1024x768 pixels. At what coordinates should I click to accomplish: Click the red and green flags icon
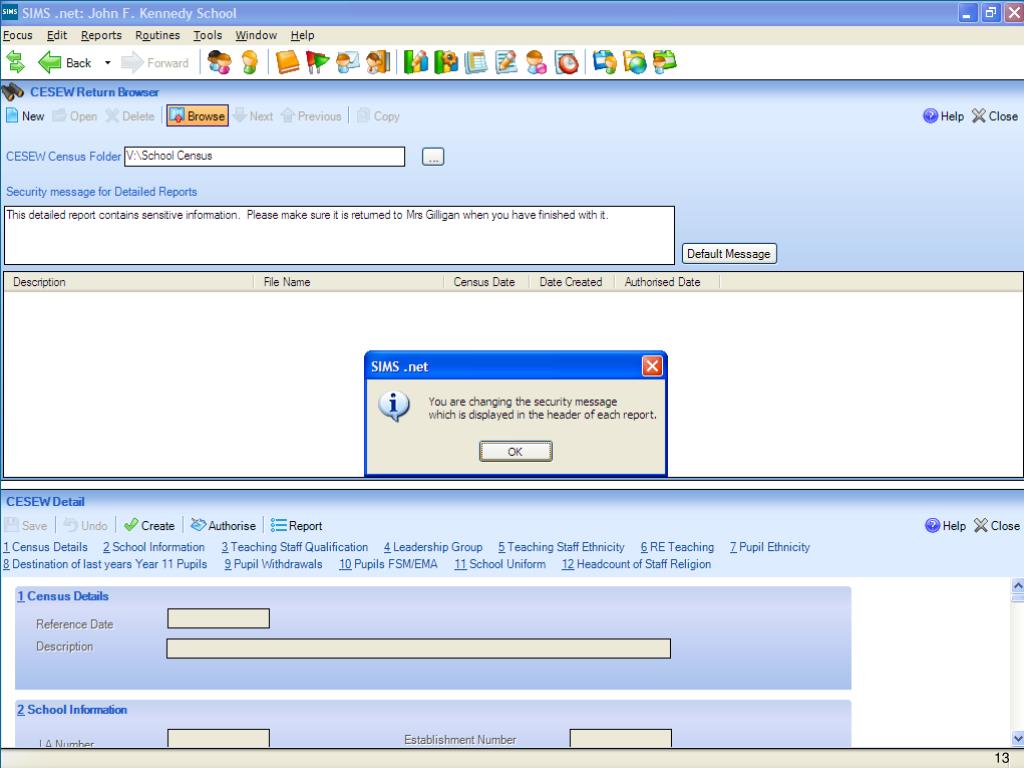click(318, 63)
